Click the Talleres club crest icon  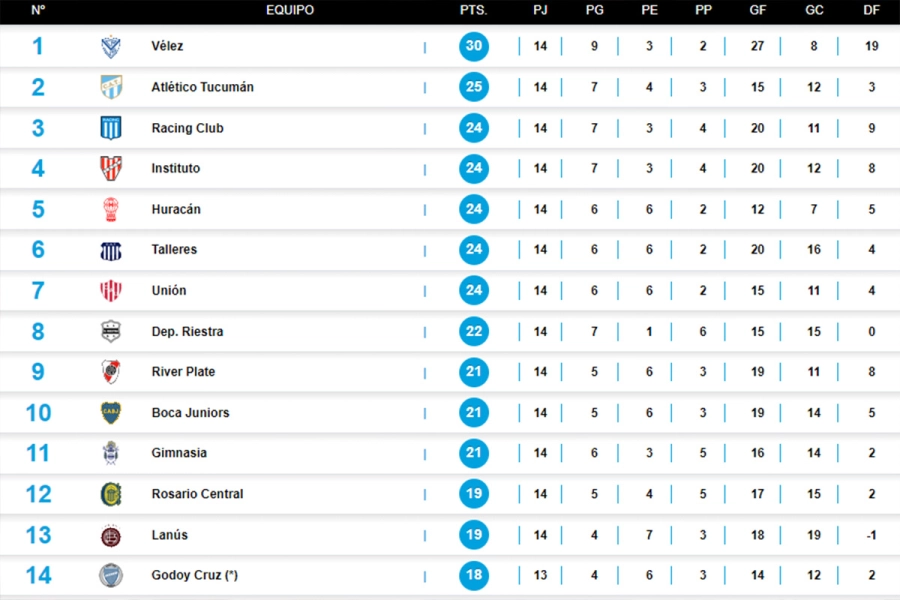tap(110, 250)
